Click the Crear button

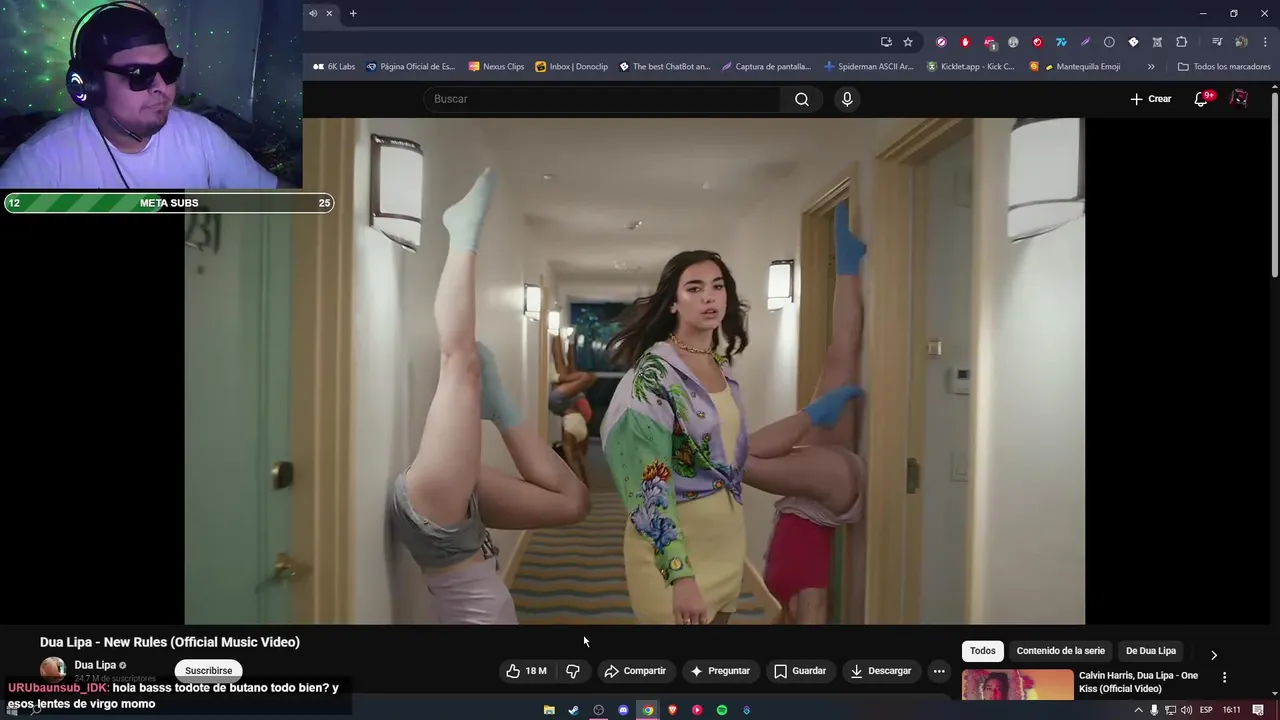(x=1150, y=99)
